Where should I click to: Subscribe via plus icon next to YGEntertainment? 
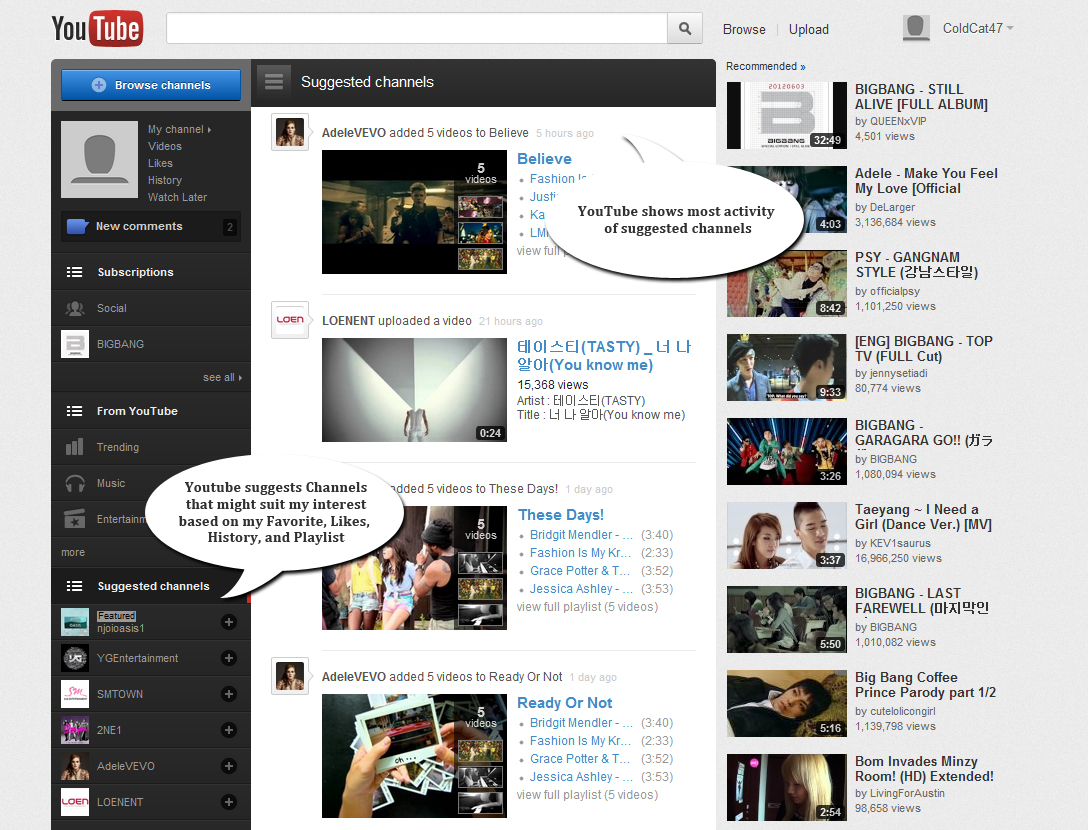pos(229,658)
